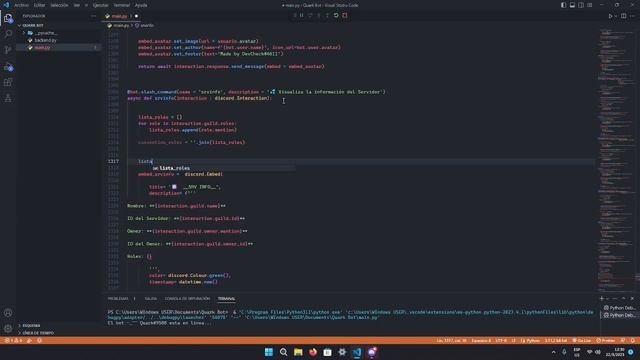Open Customize Layout icon

tap(590, 5)
